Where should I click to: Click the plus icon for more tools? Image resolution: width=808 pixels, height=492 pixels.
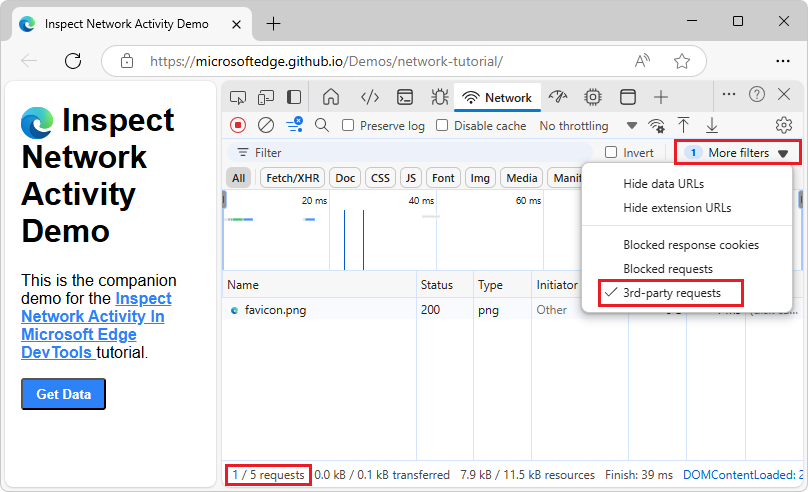[x=661, y=97]
